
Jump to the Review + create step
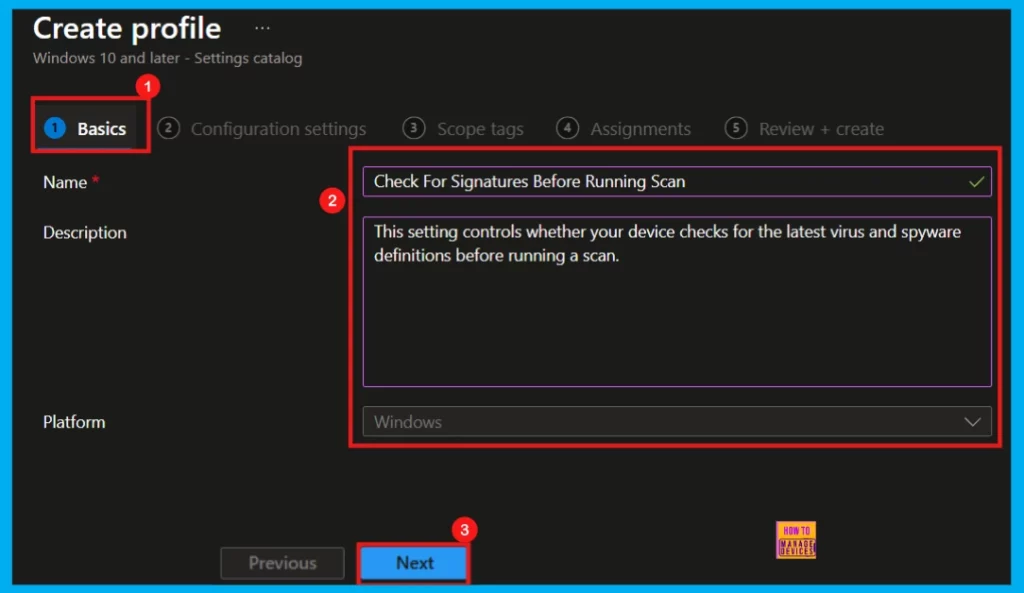click(x=805, y=129)
